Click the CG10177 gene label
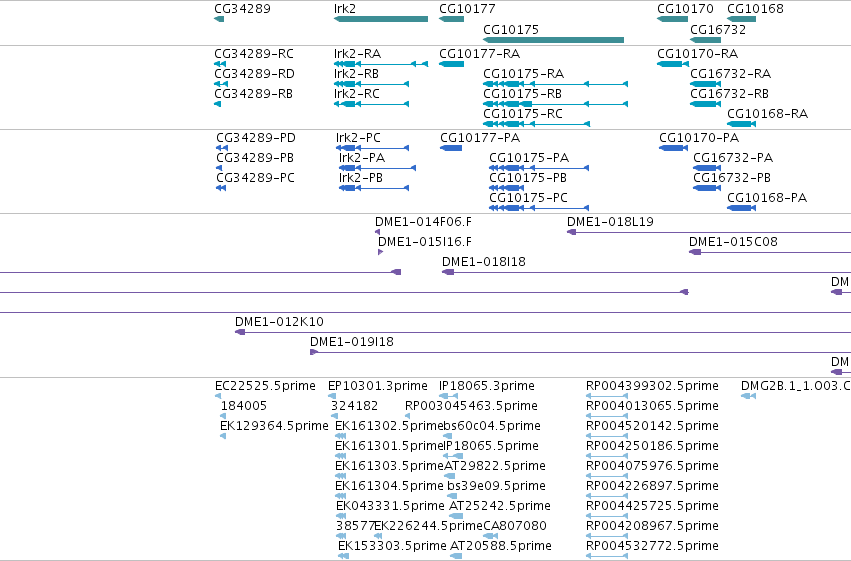The width and height of the screenshot is (851, 561). point(467,9)
